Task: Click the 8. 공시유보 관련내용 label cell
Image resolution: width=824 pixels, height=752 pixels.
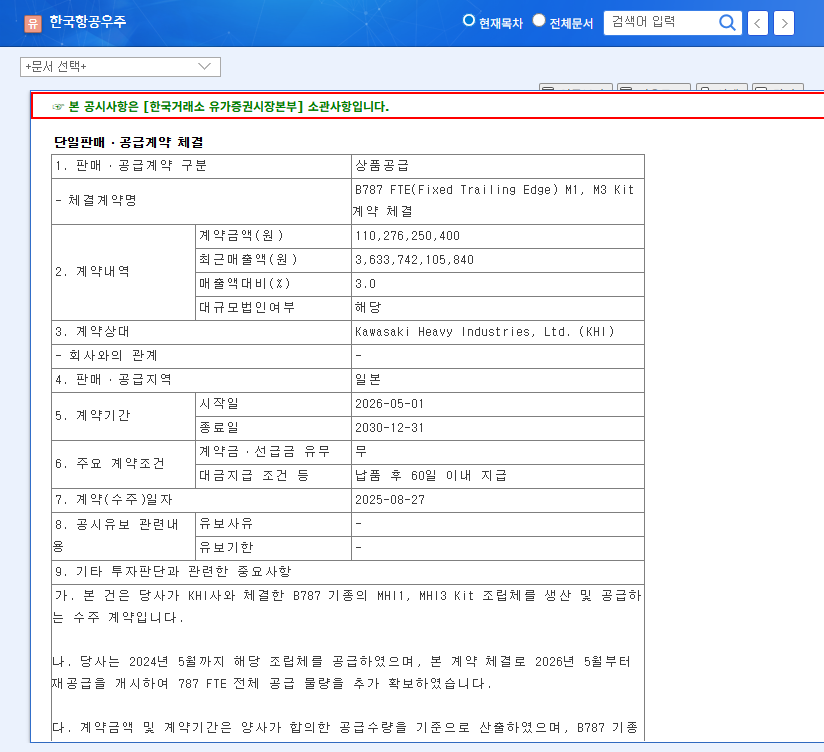Action: coord(123,537)
